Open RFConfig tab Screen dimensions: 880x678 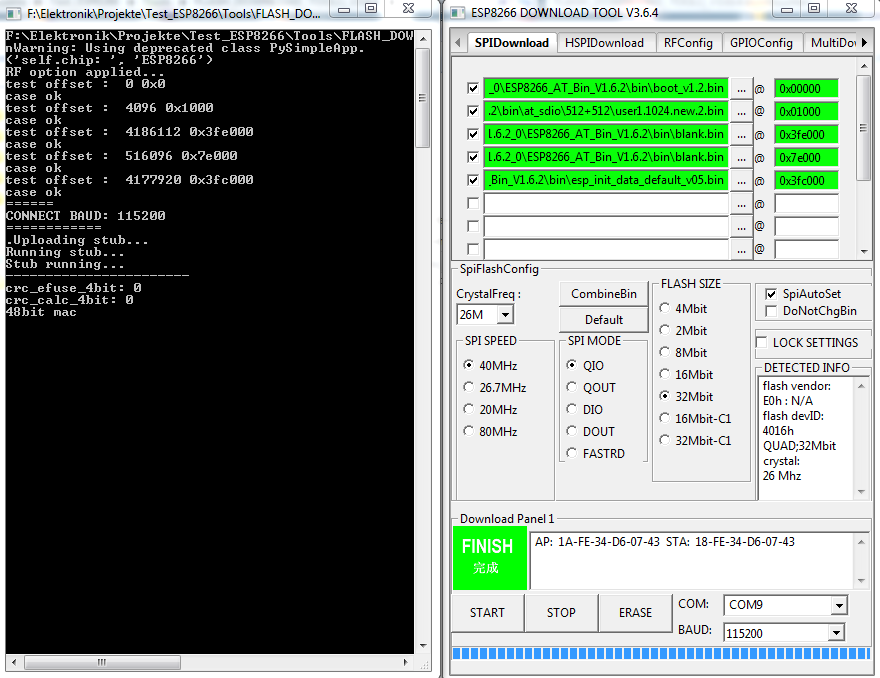coord(688,43)
